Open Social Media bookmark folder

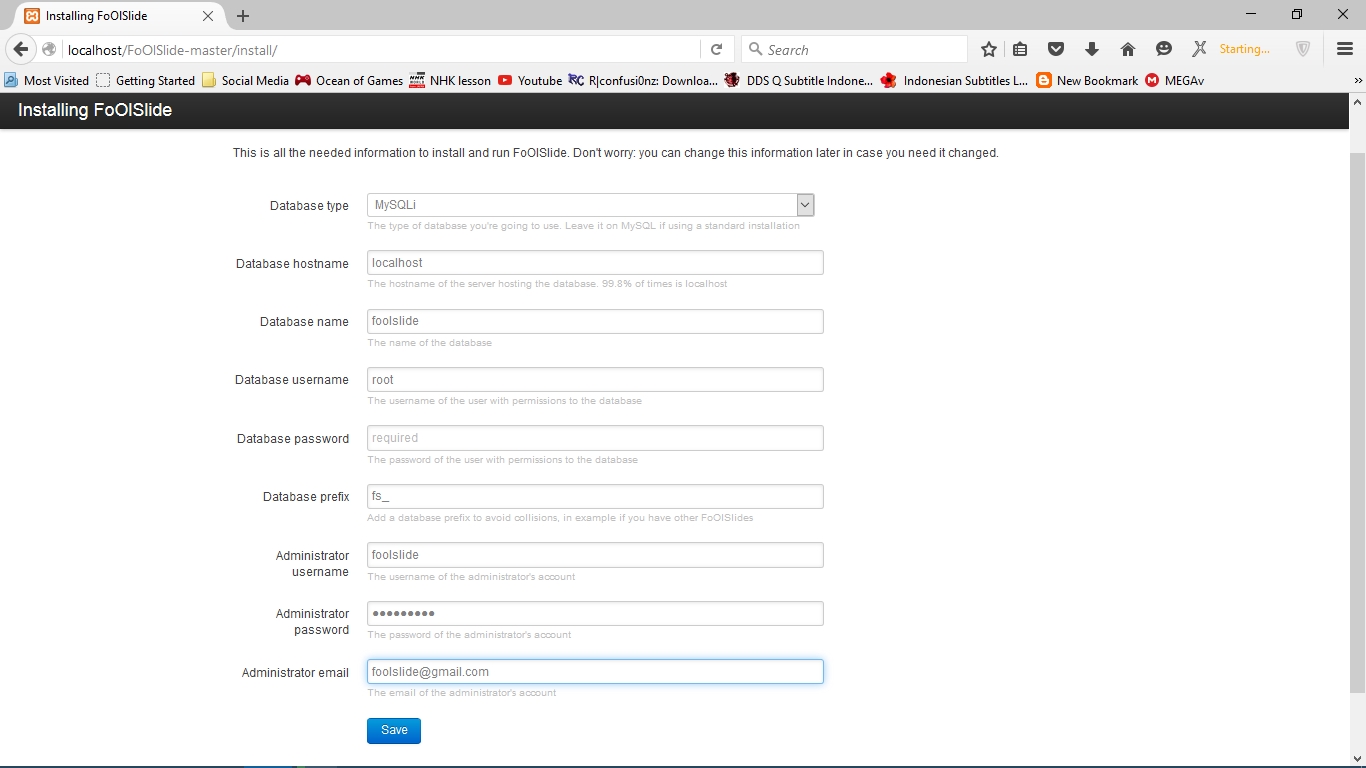click(245, 80)
